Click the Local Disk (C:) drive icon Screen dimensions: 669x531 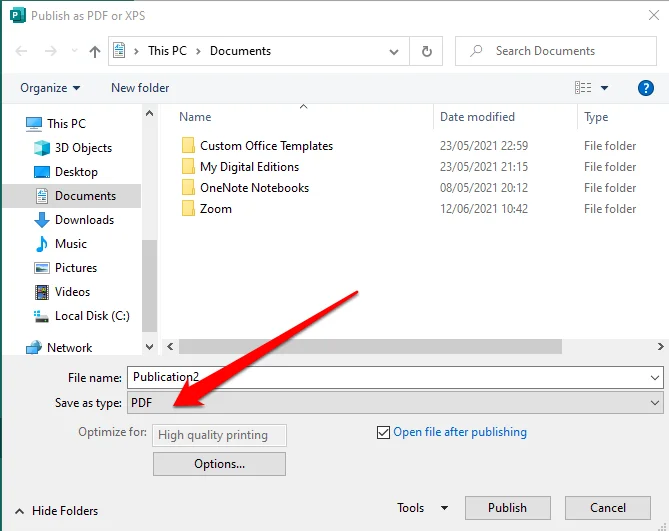point(41,316)
